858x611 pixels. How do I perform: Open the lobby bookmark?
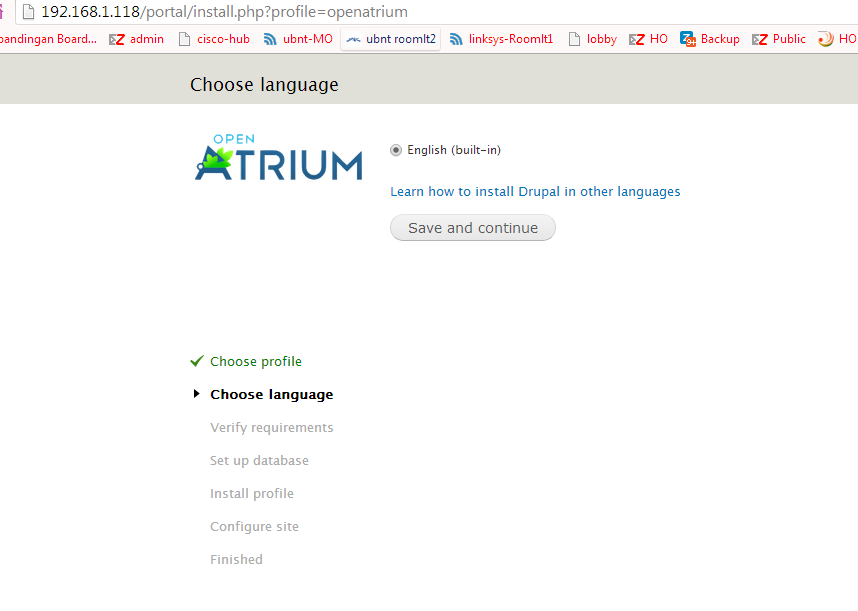(593, 39)
